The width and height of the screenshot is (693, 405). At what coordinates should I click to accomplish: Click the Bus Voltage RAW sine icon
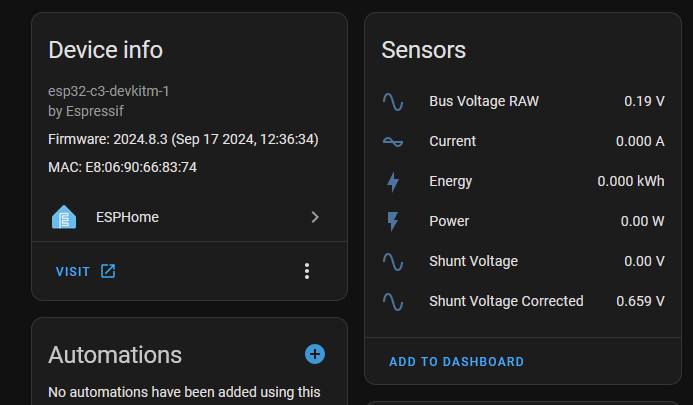[393, 101]
